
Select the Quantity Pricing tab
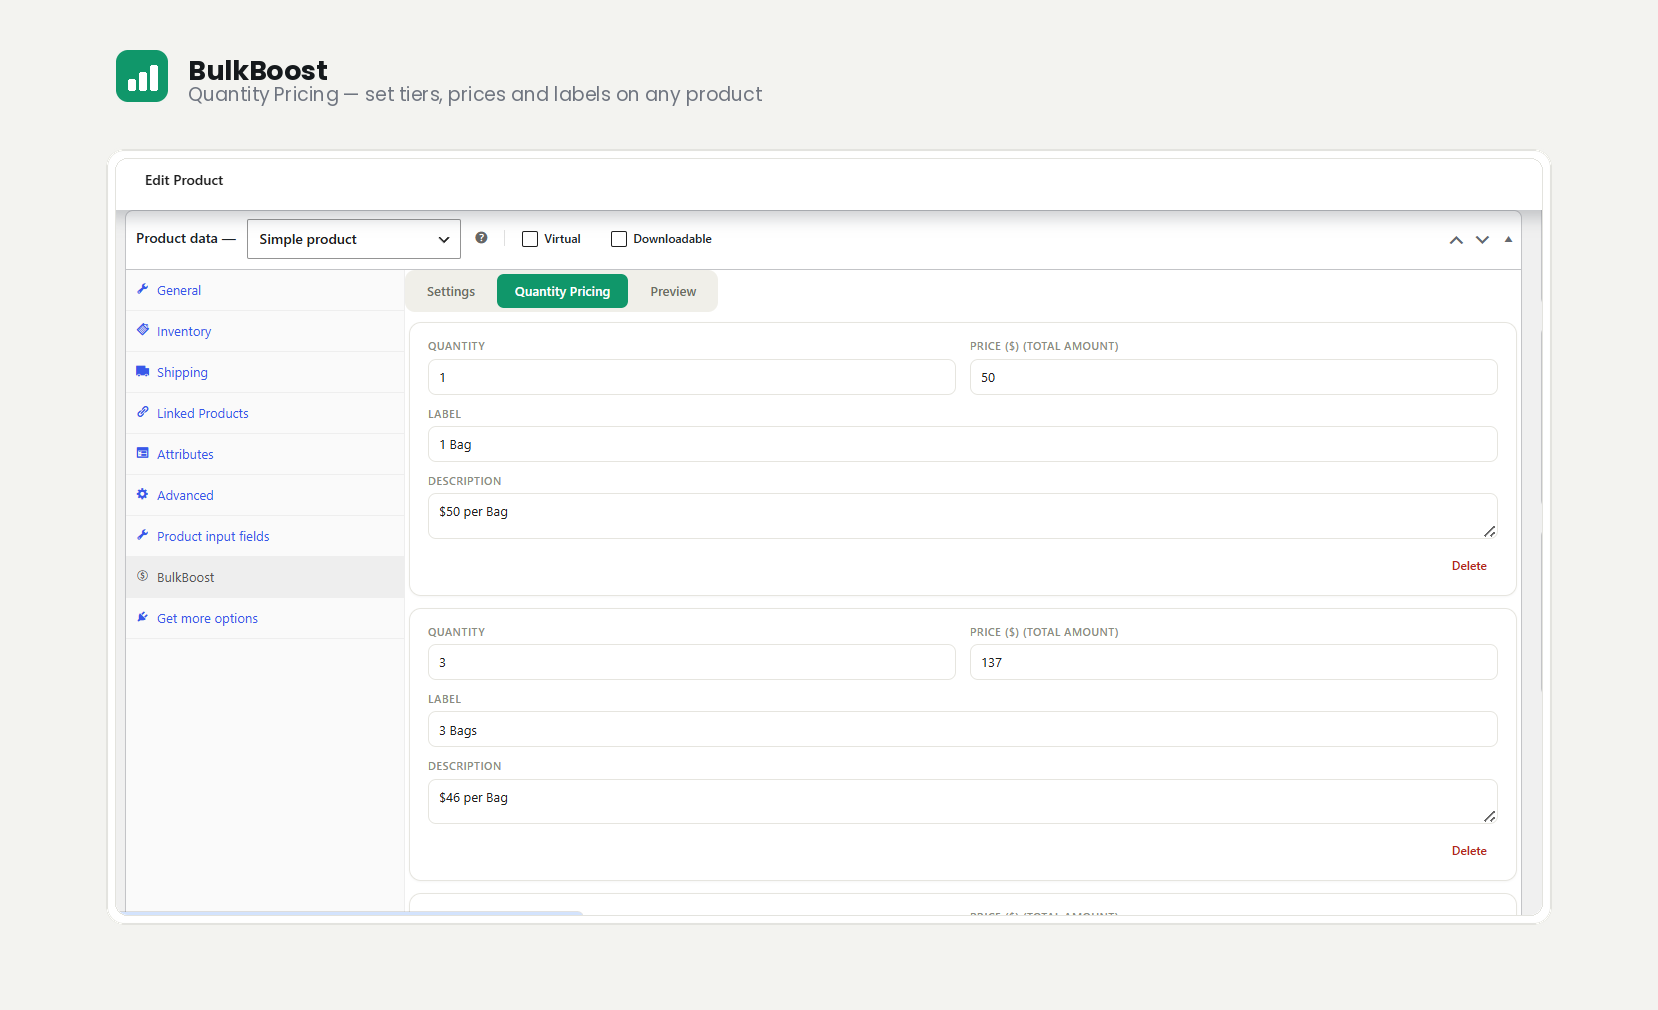coord(562,291)
